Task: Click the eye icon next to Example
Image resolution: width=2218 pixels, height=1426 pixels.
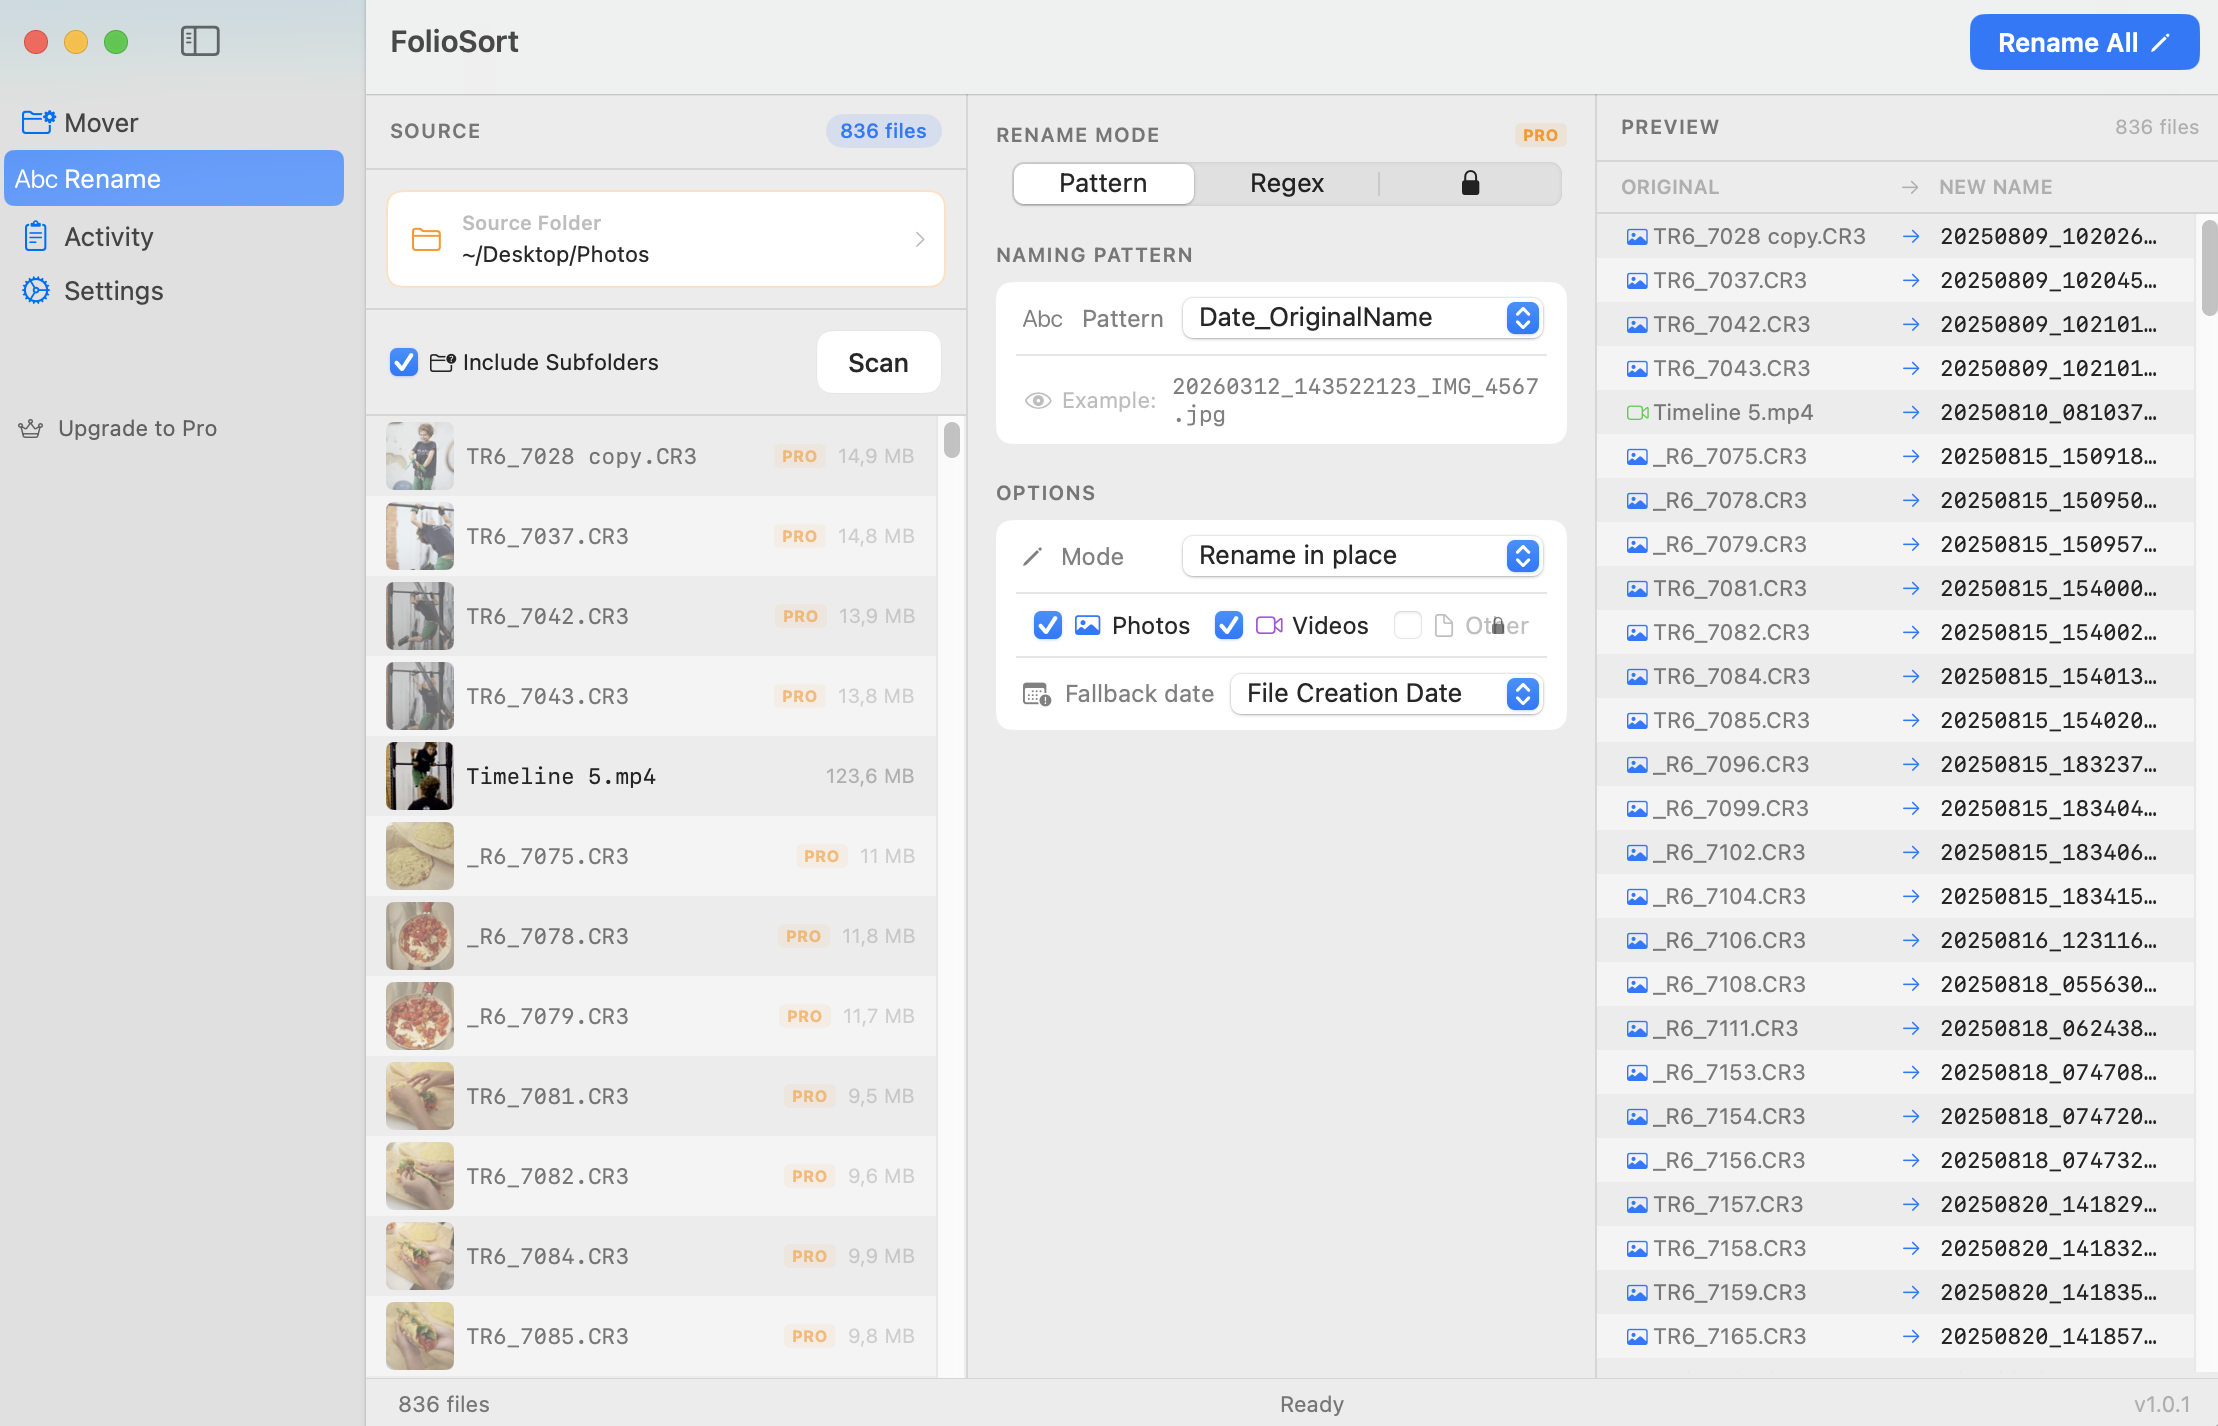Action: pos(1038,400)
